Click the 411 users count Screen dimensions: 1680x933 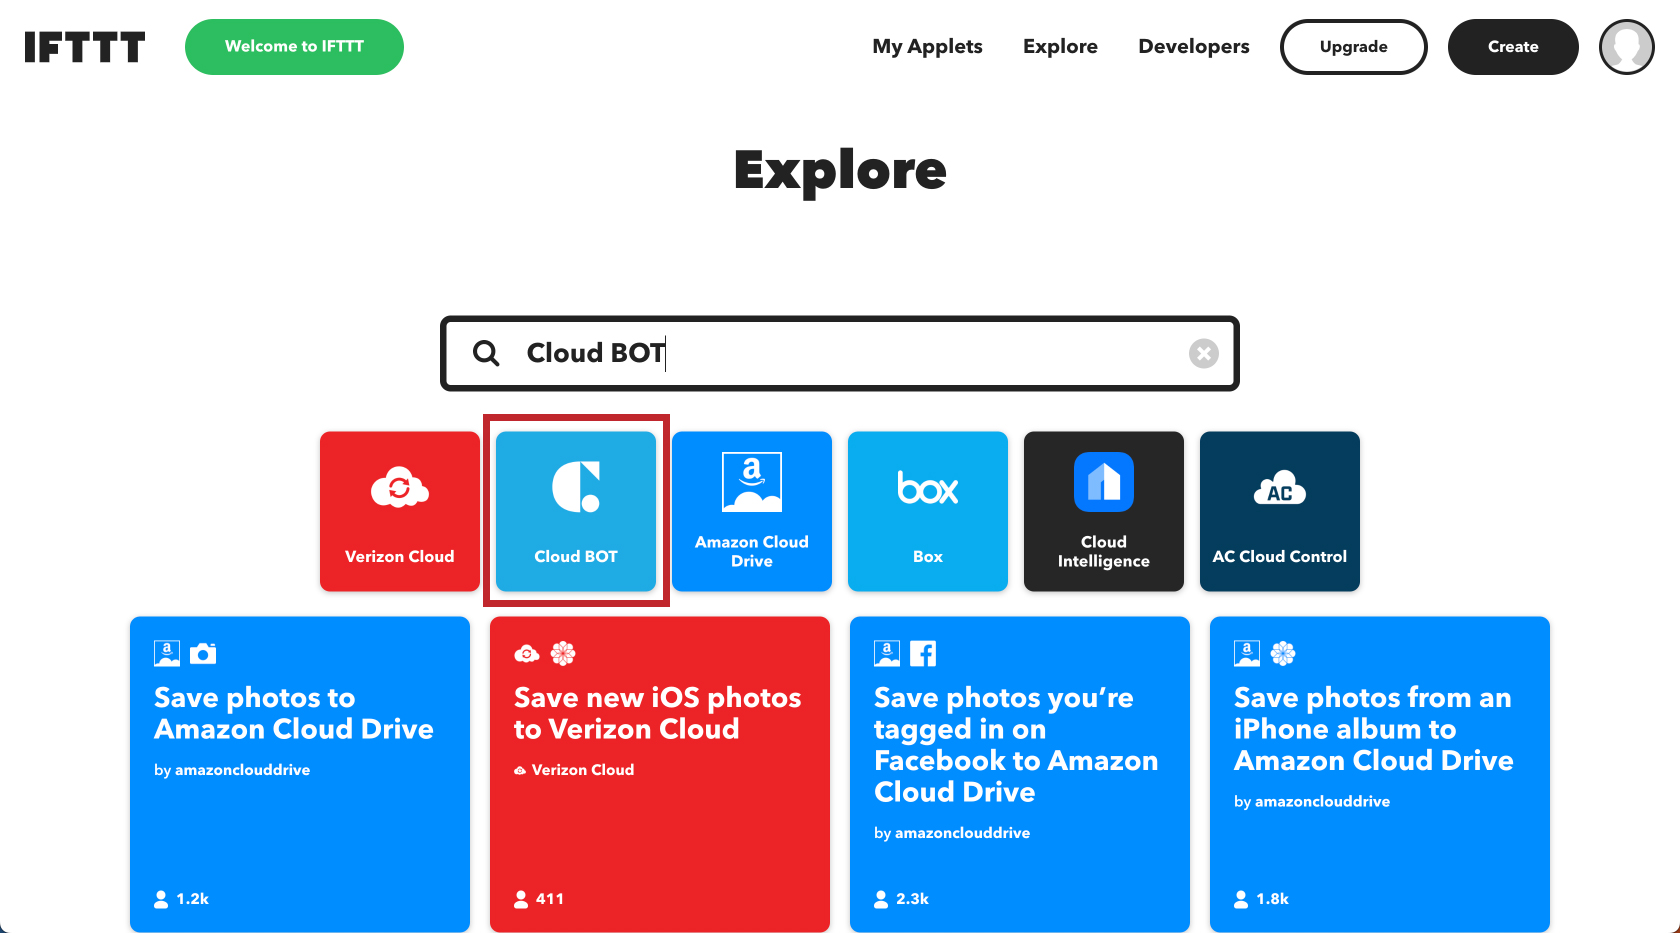tap(539, 899)
